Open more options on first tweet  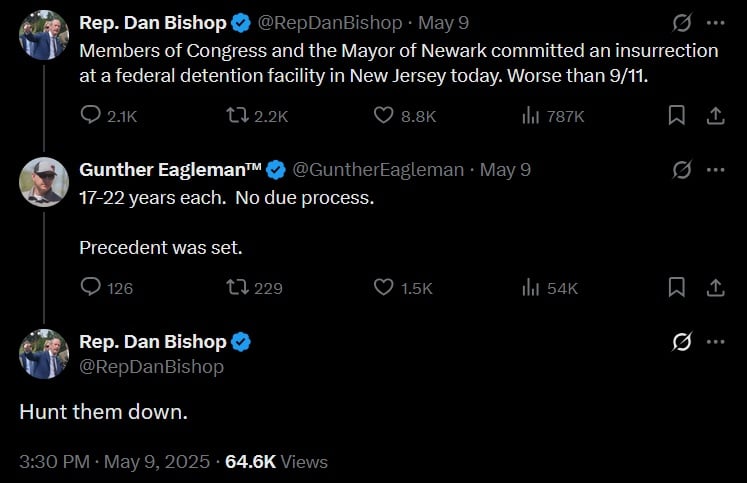[x=715, y=23]
